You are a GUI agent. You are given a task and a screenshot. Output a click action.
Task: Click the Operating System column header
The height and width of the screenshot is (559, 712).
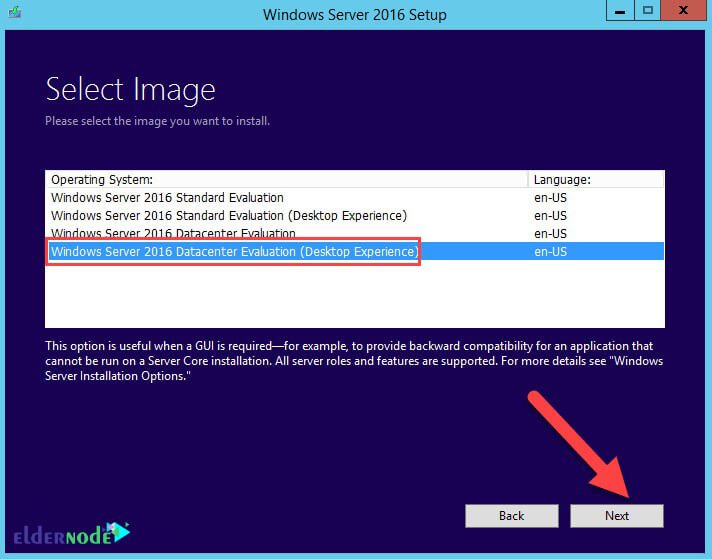pos(287,179)
